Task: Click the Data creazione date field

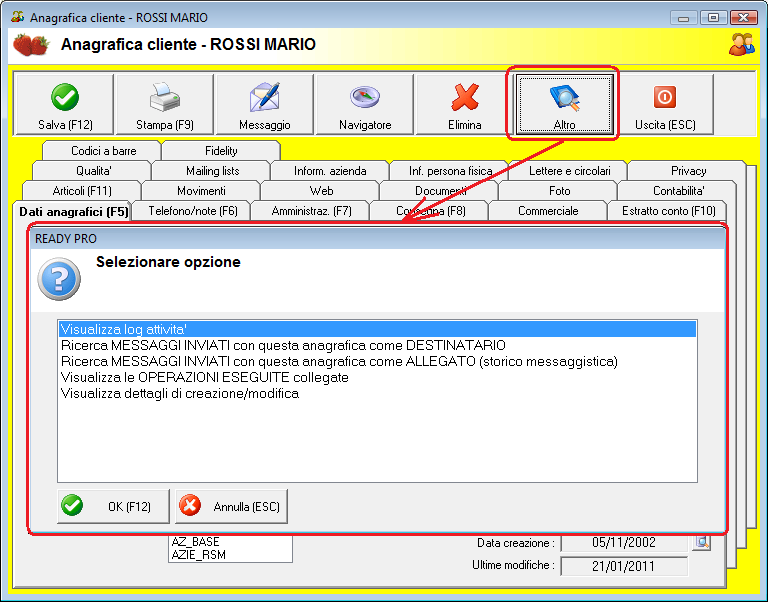Action: tap(624, 542)
